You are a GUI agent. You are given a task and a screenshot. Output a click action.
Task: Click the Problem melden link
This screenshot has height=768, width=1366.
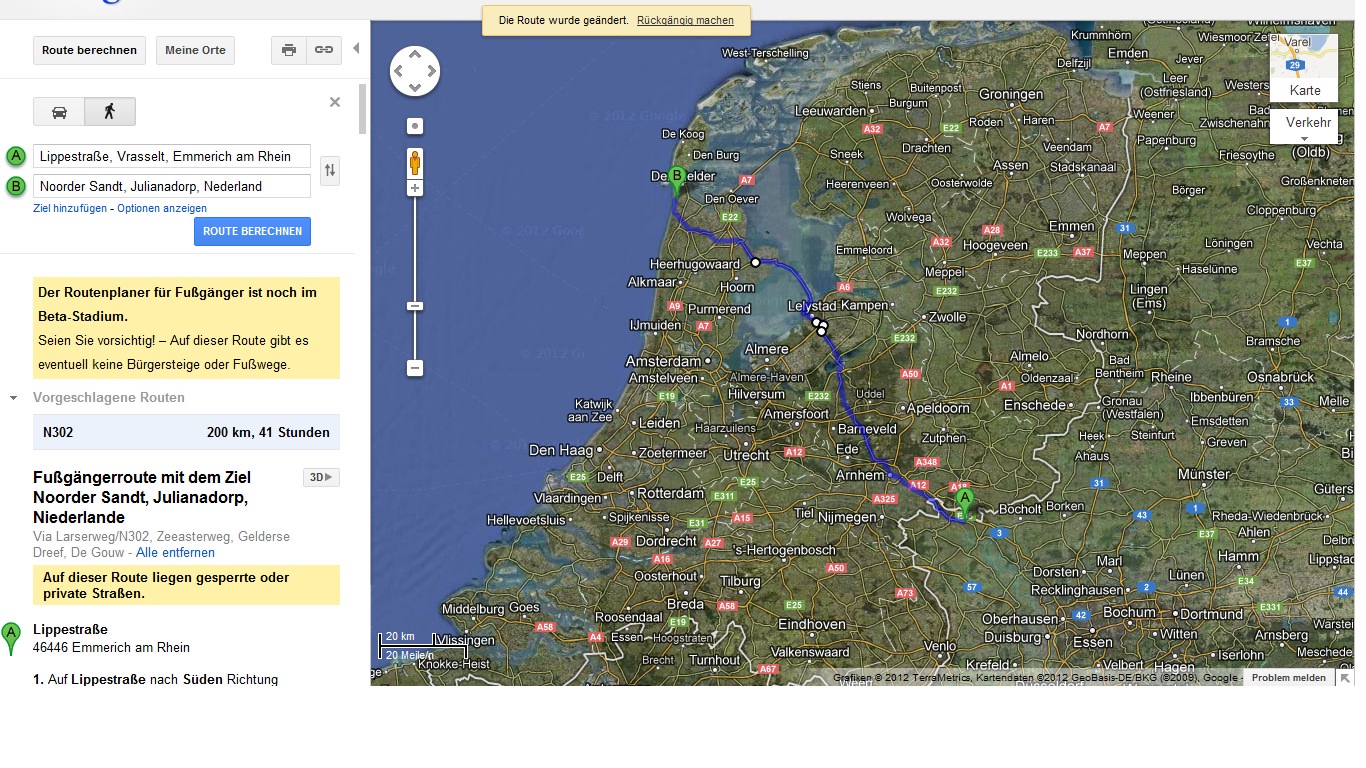pos(1288,677)
